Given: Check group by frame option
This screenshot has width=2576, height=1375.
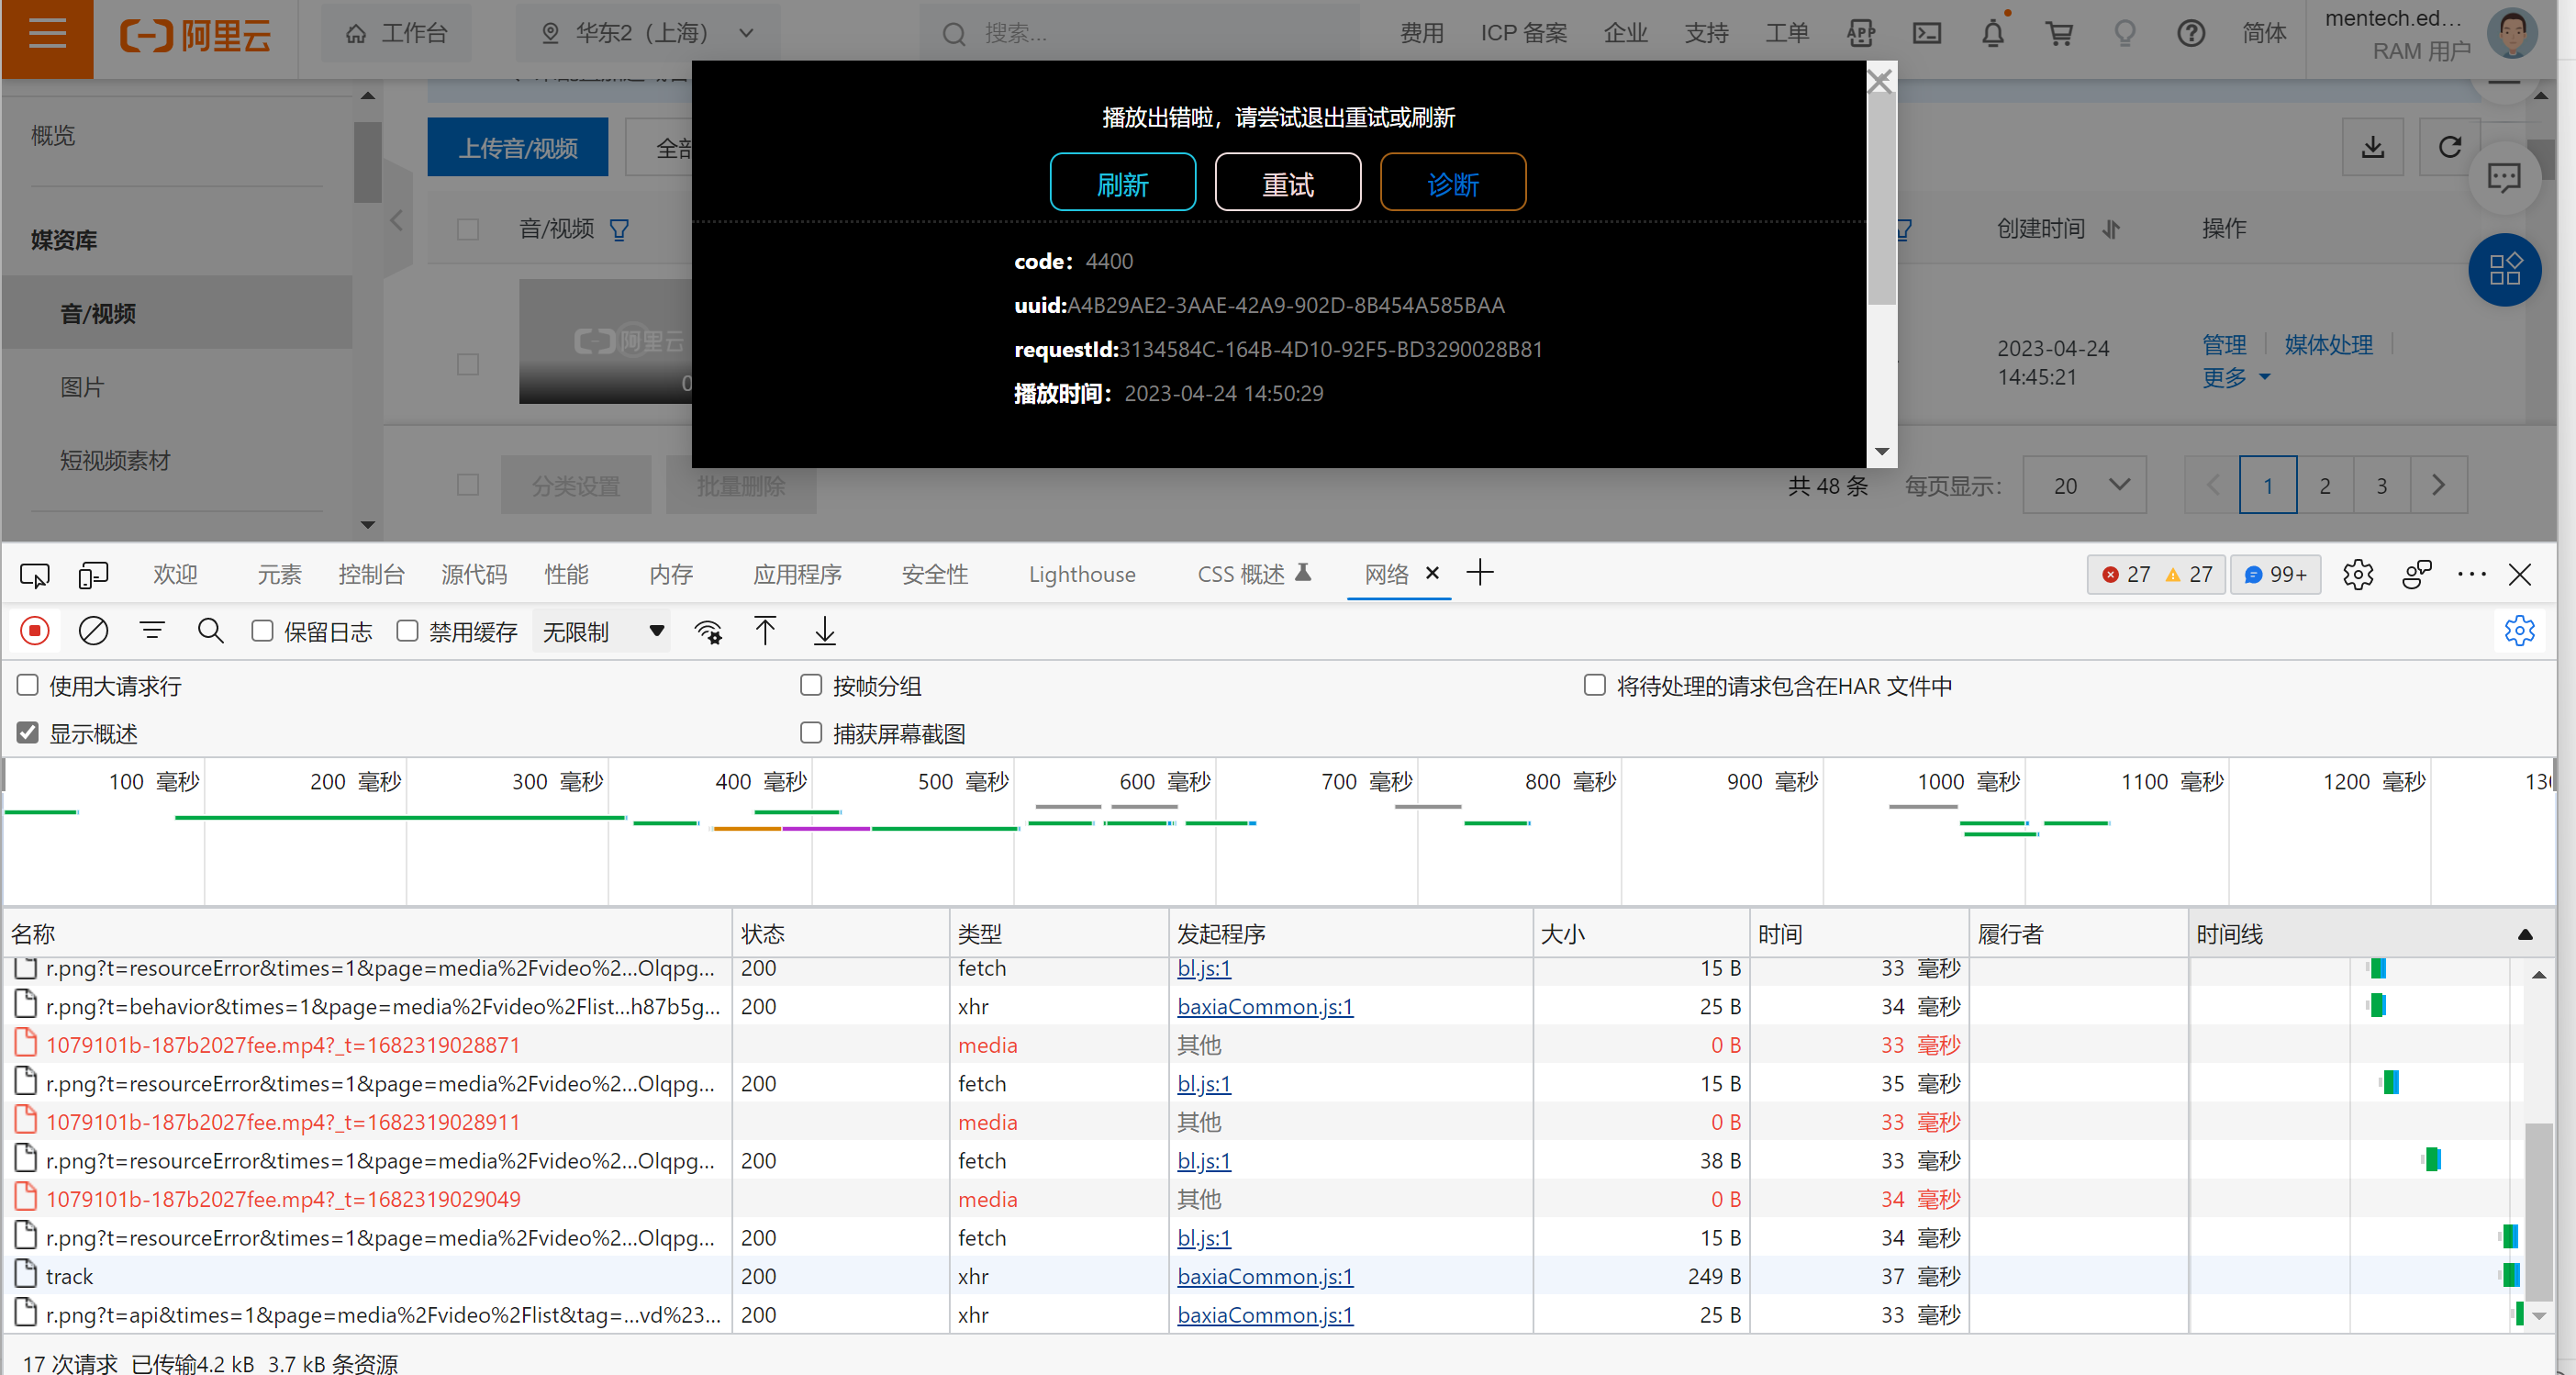Looking at the screenshot, I should pyautogui.click(x=811, y=685).
